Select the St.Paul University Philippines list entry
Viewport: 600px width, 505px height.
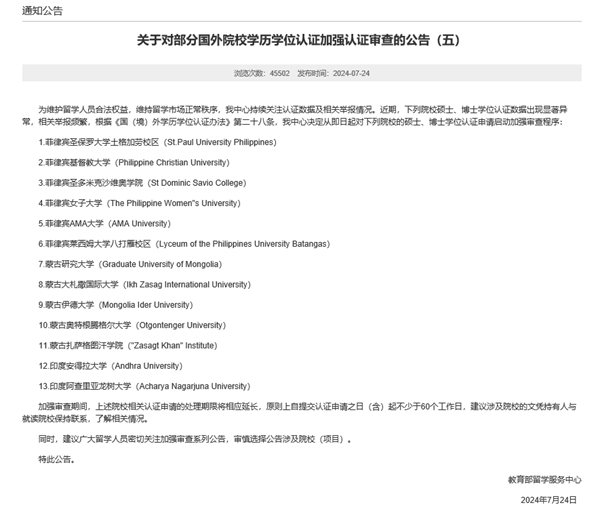pyautogui.click(x=156, y=141)
